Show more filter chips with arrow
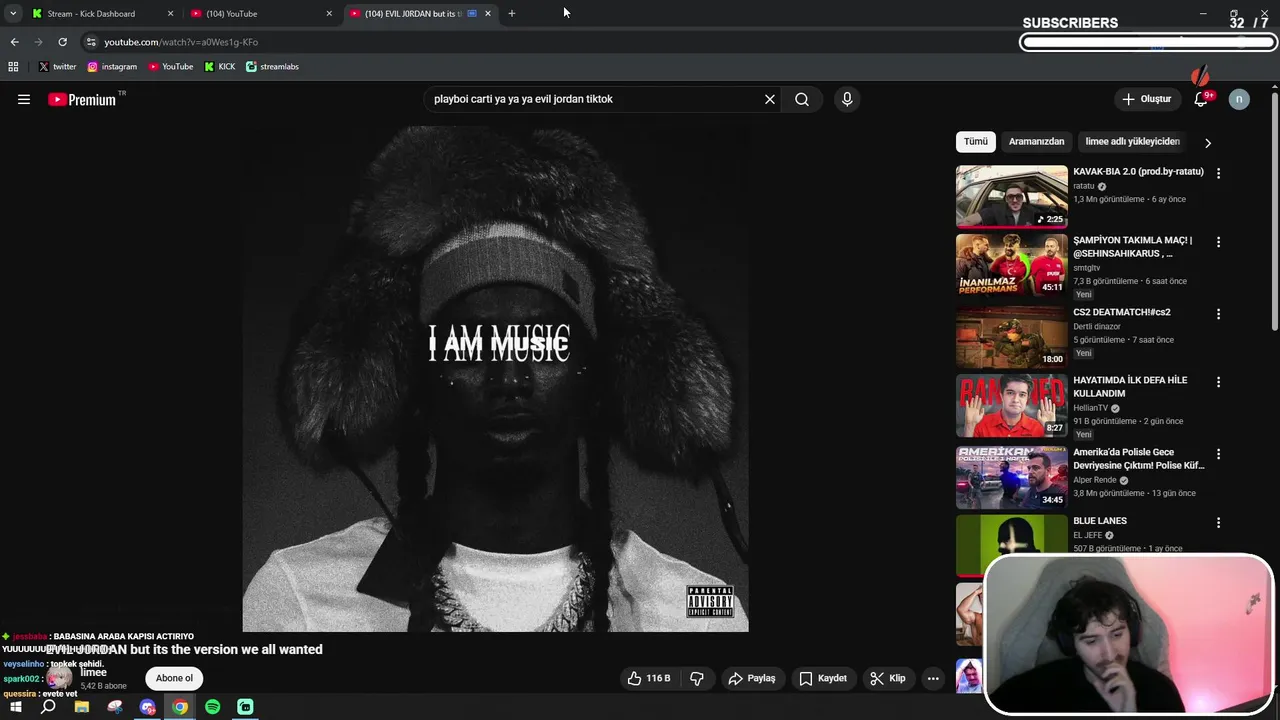This screenshot has height=720, width=1280. pos(1207,143)
